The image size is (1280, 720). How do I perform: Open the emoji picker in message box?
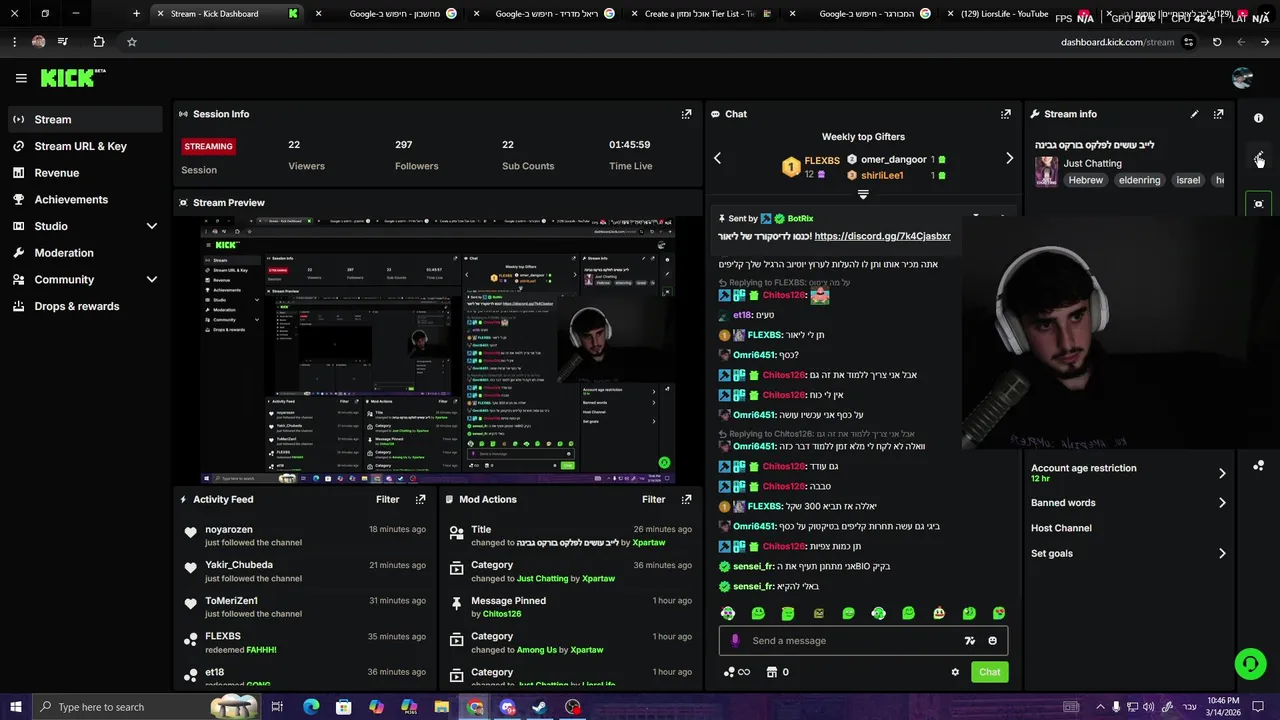(x=992, y=641)
